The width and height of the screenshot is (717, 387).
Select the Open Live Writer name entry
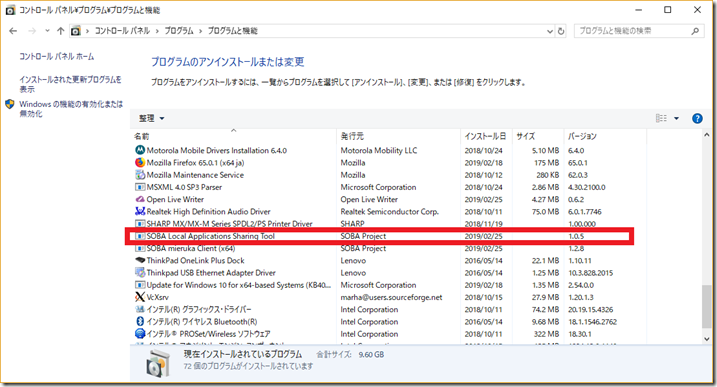pos(175,199)
